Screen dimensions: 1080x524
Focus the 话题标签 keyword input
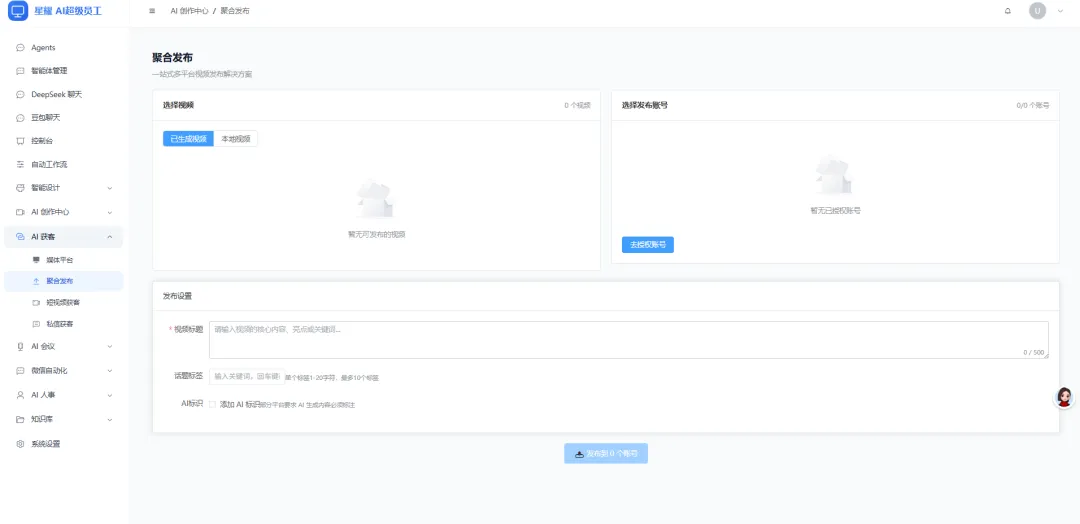click(247, 377)
